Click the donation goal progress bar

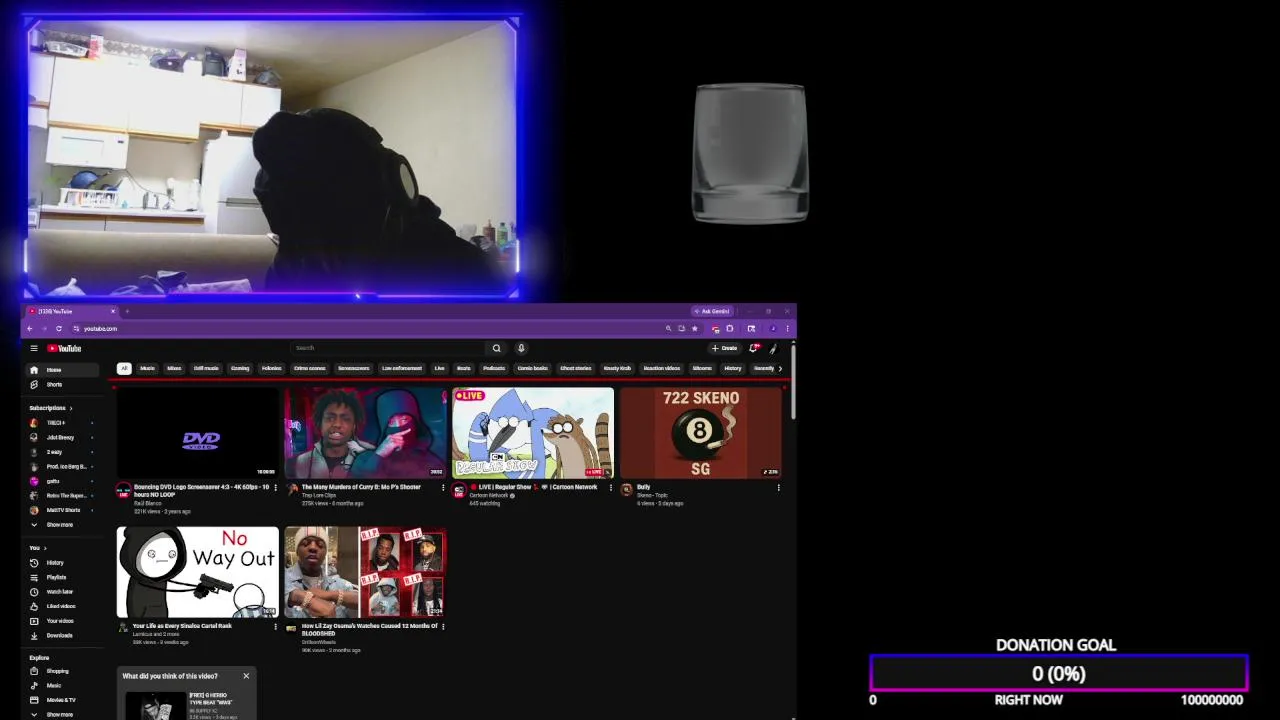click(x=1059, y=674)
